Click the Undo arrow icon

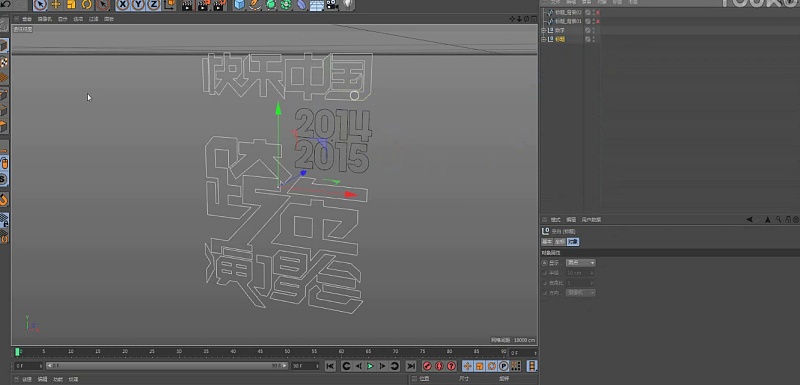click(6, 4)
